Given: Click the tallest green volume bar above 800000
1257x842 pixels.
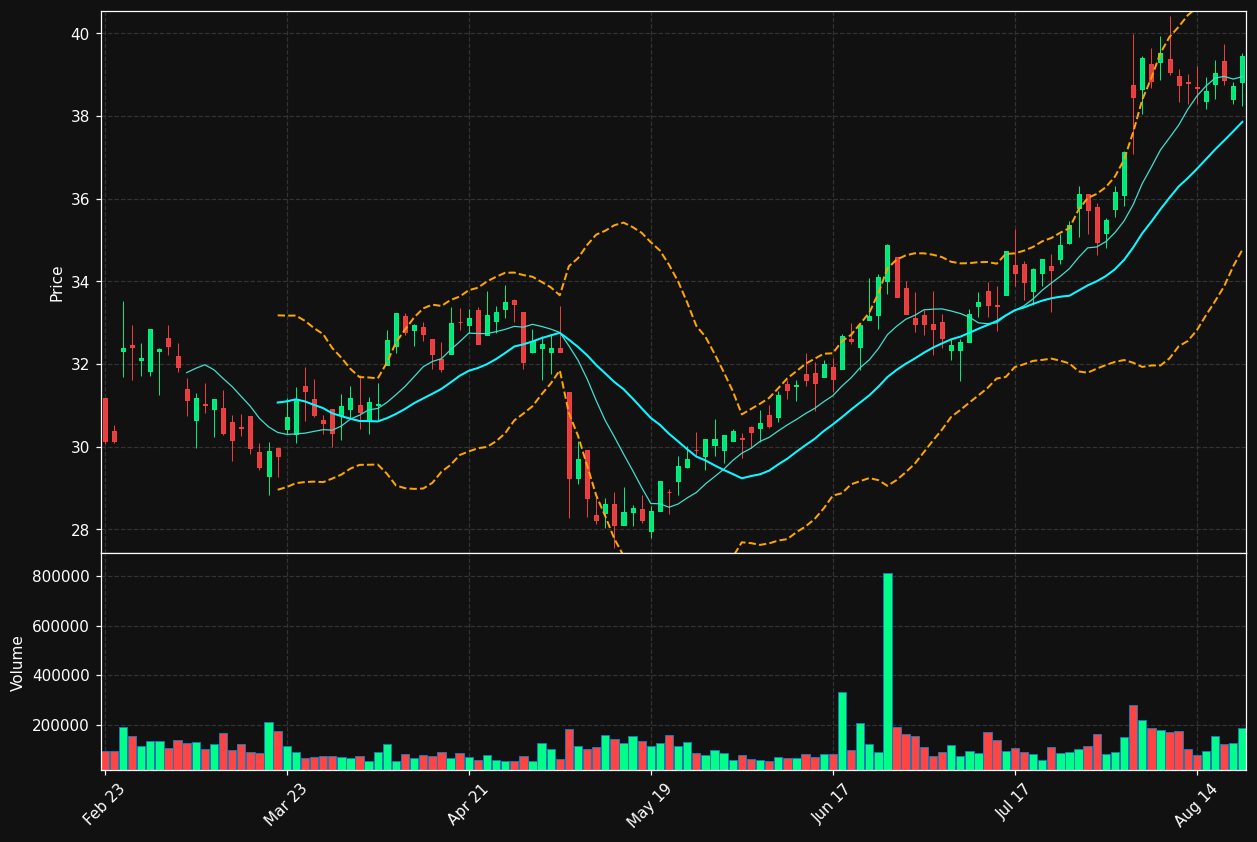Looking at the screenshot, I should pyautogui.click(x=887, y=671).
